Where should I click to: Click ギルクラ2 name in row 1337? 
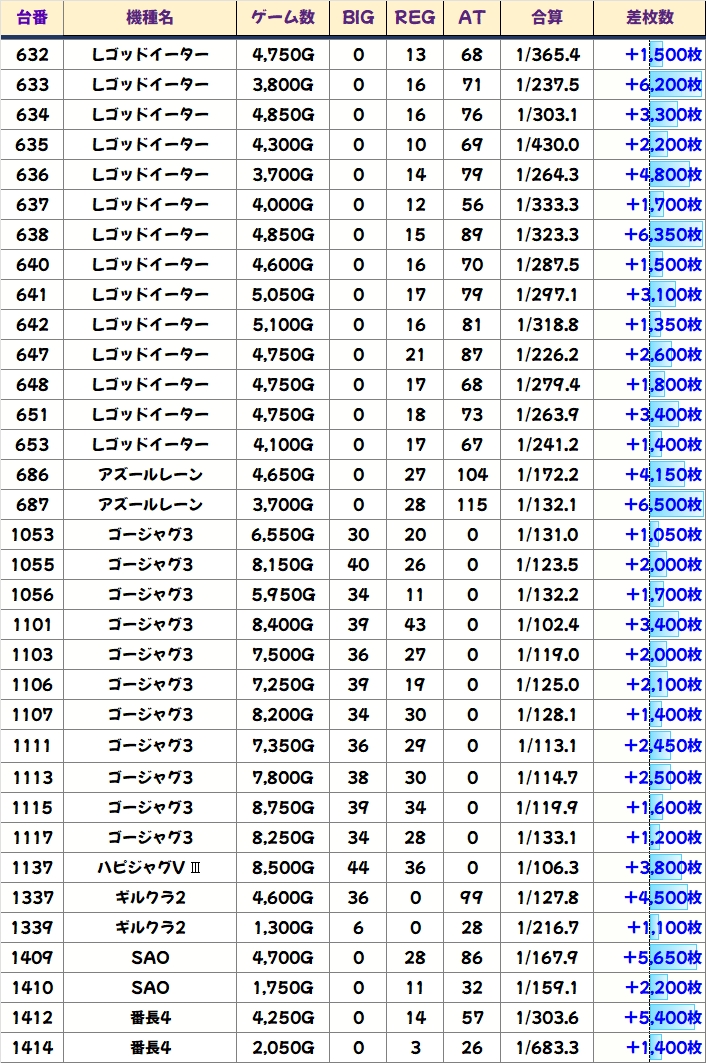[150, 898]
